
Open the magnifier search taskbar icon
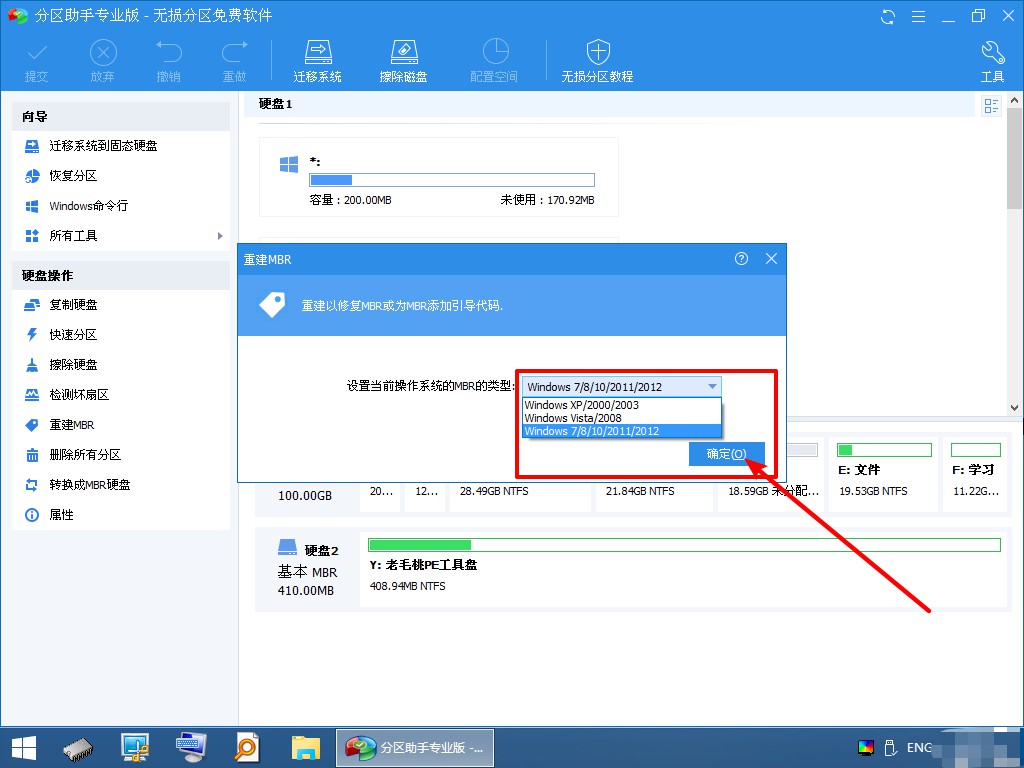coord(248,748)
